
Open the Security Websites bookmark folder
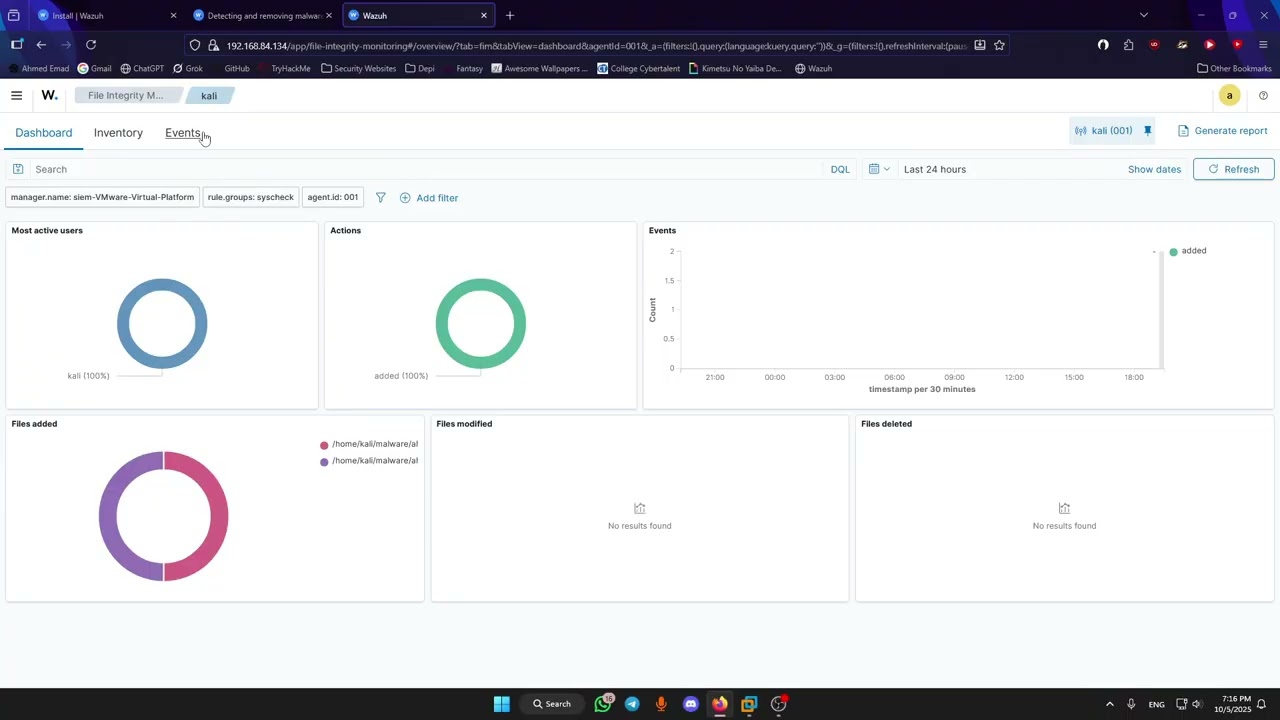coord(359,69)
